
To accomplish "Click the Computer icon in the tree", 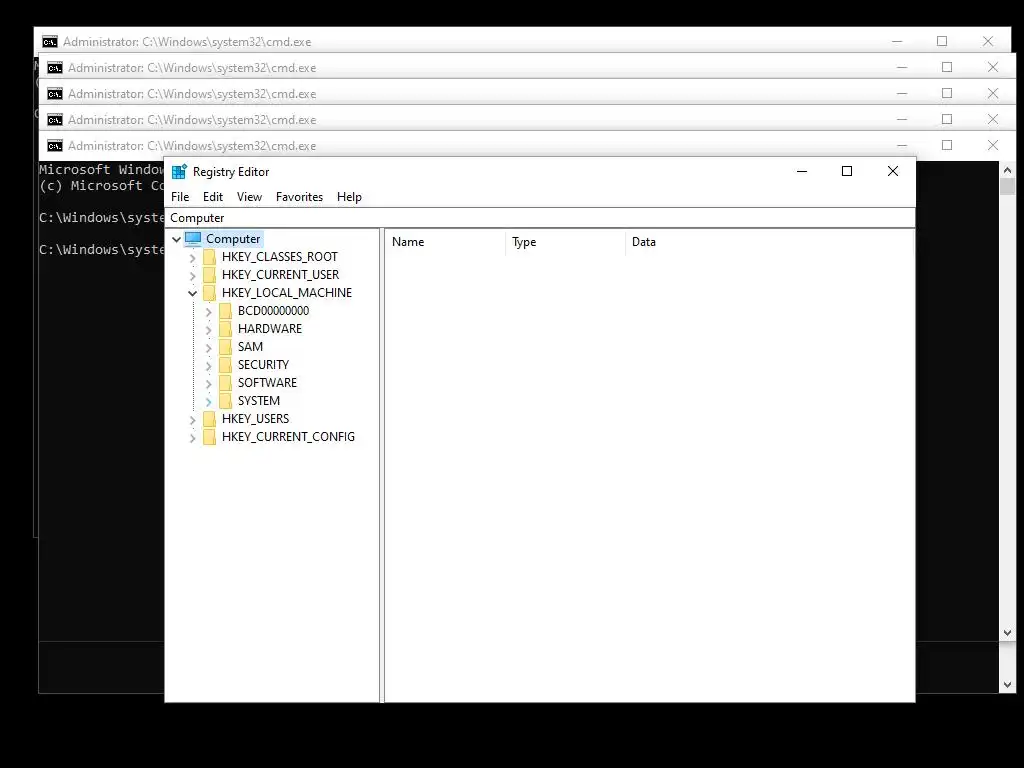I will (x=193, y=238).
